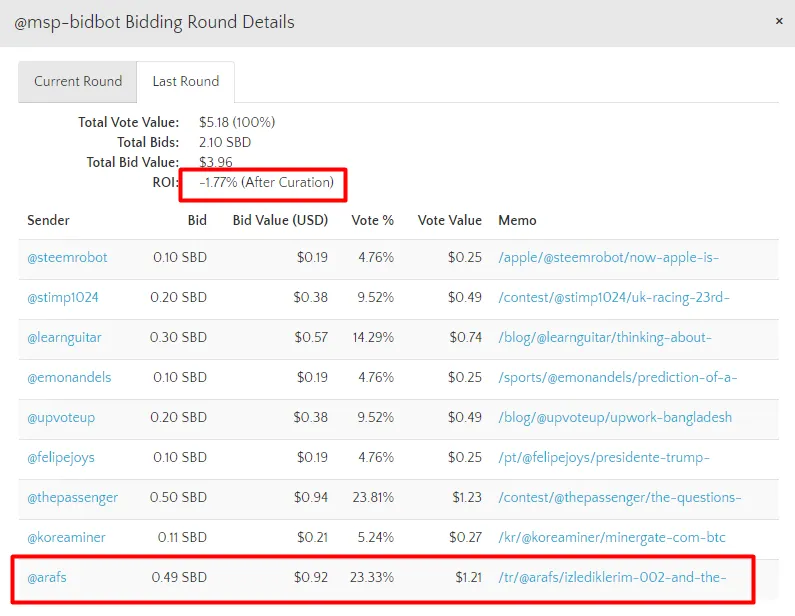Open the izlediklerim-002 memo link
Image resolution: width=795 pixels, height=616 pixels.
point(612,578)
